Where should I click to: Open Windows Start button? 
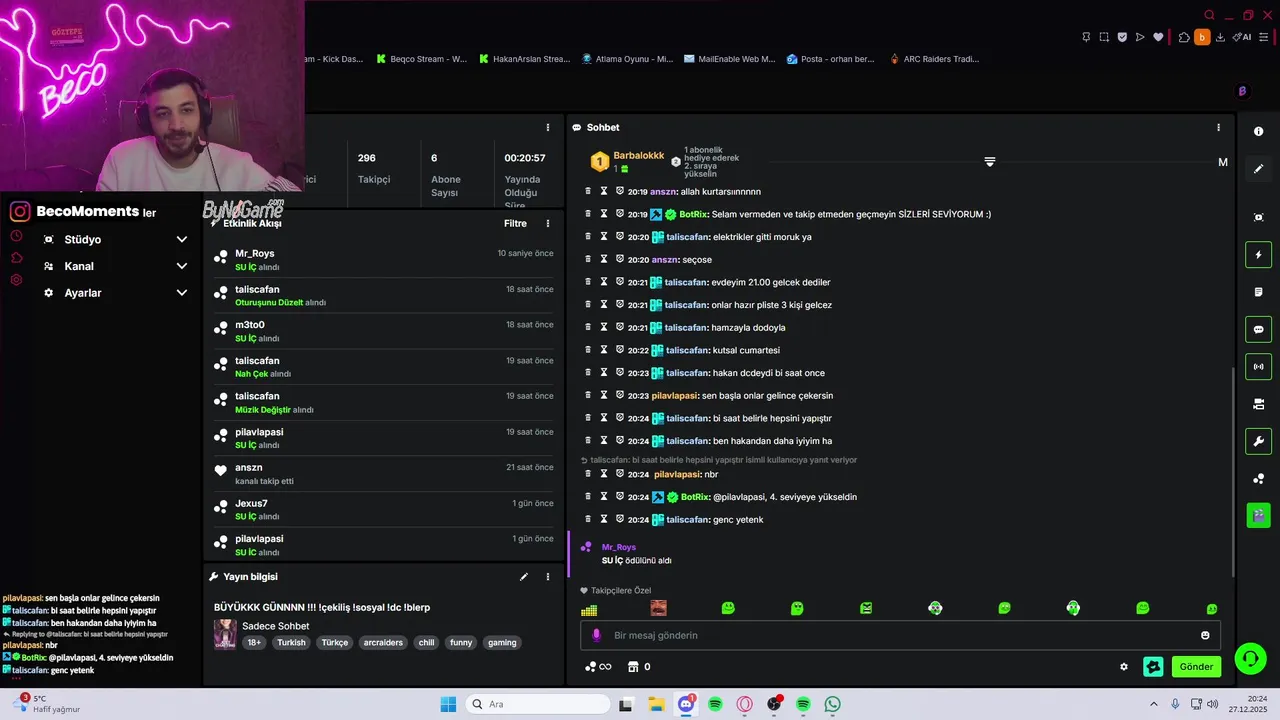tap(448, 704)
